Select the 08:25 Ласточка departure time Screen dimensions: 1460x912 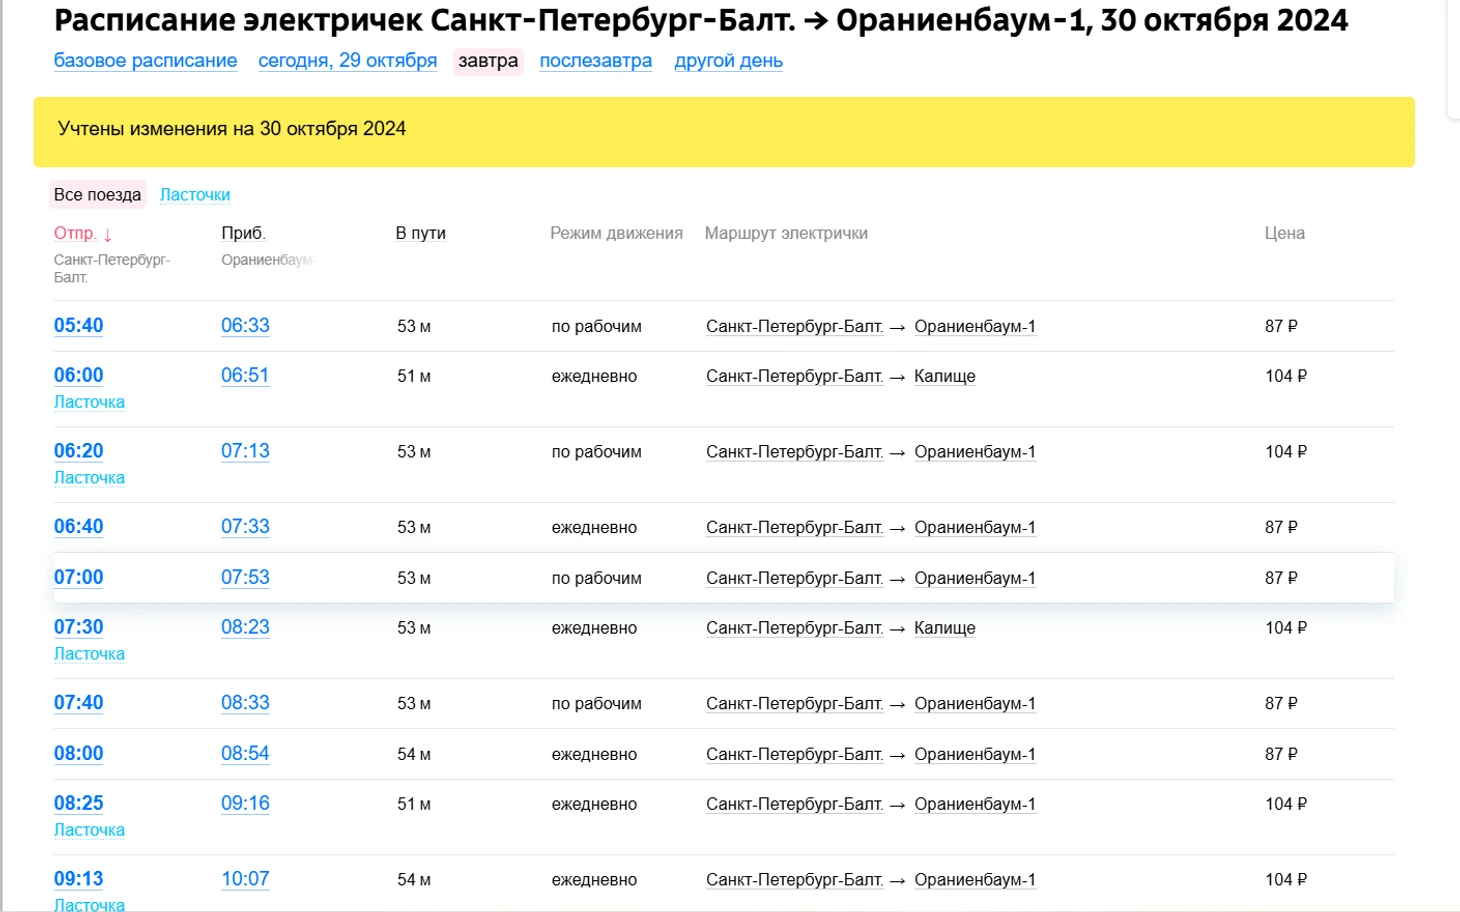click(x=78, y=804)
